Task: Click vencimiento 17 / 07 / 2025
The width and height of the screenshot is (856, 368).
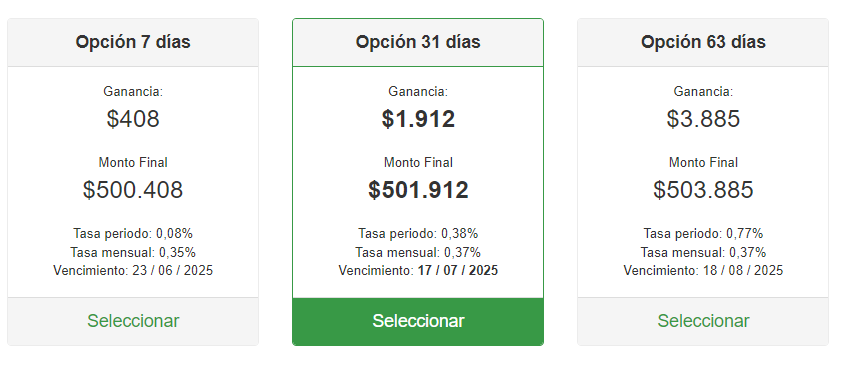Action: point(418,270)
